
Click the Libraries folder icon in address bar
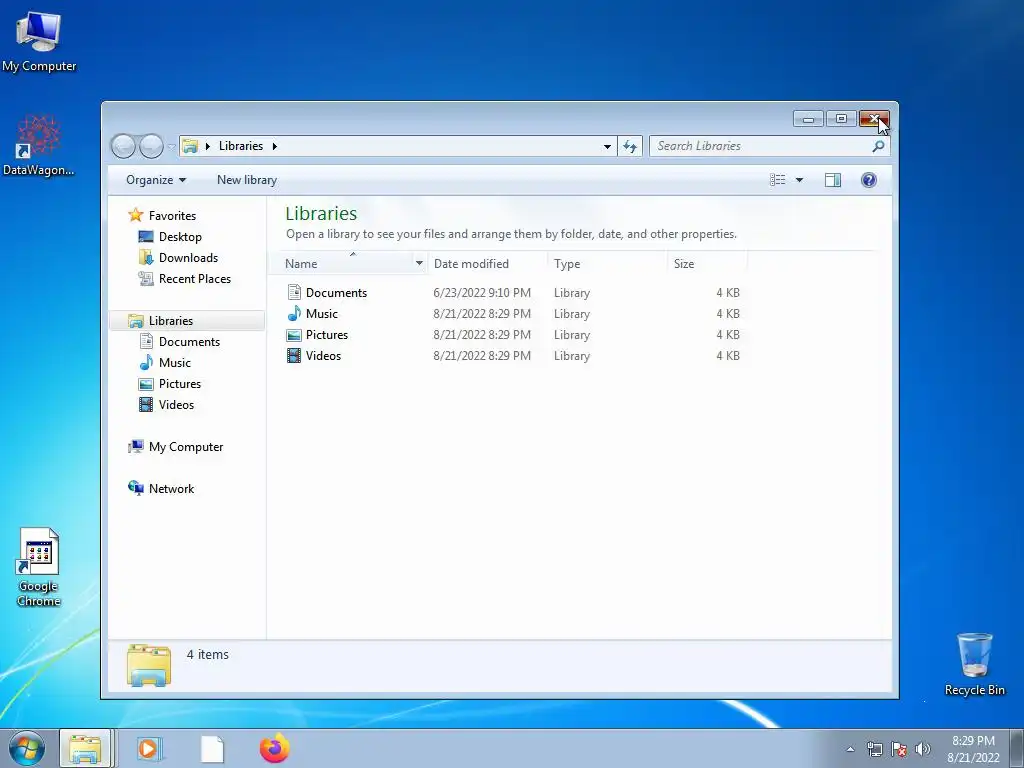click(190, 146)
